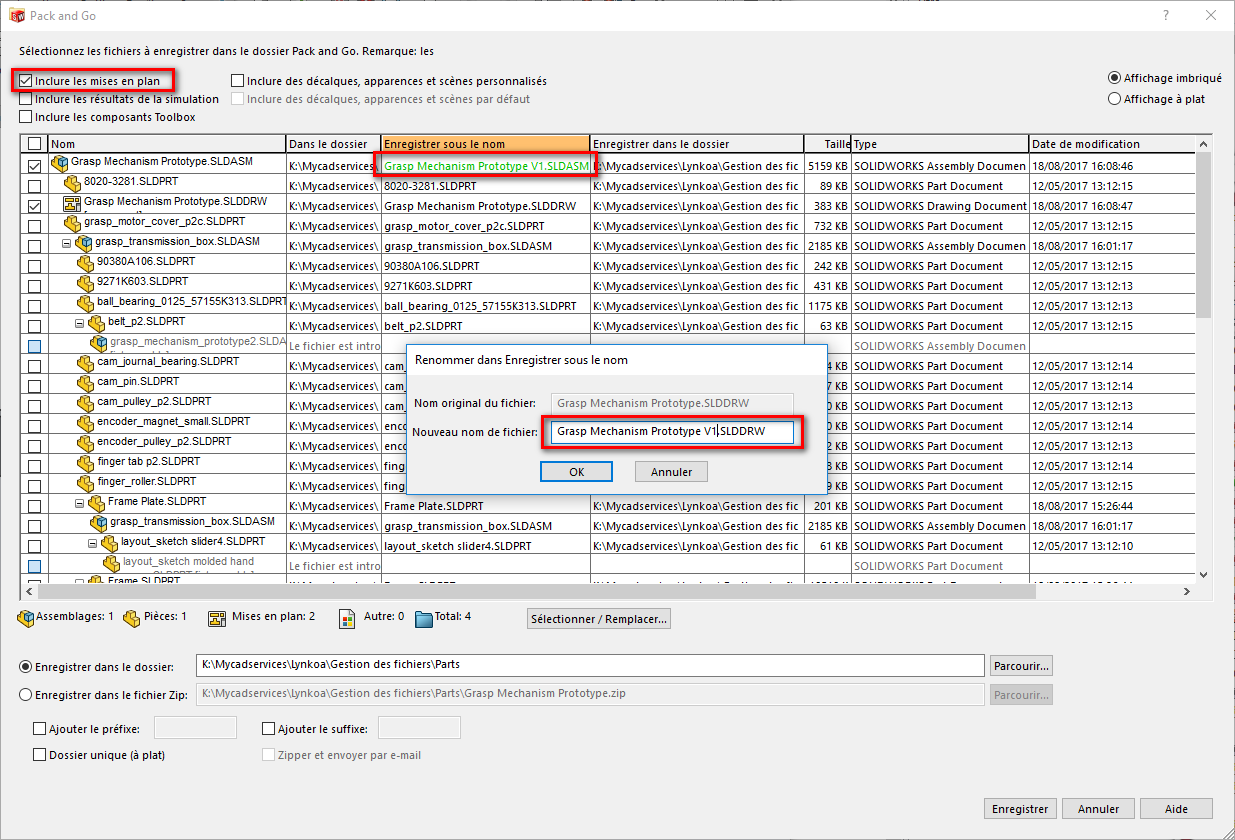Click the Frame Plate.SLDPRT part icon

(x=97, y=503)
